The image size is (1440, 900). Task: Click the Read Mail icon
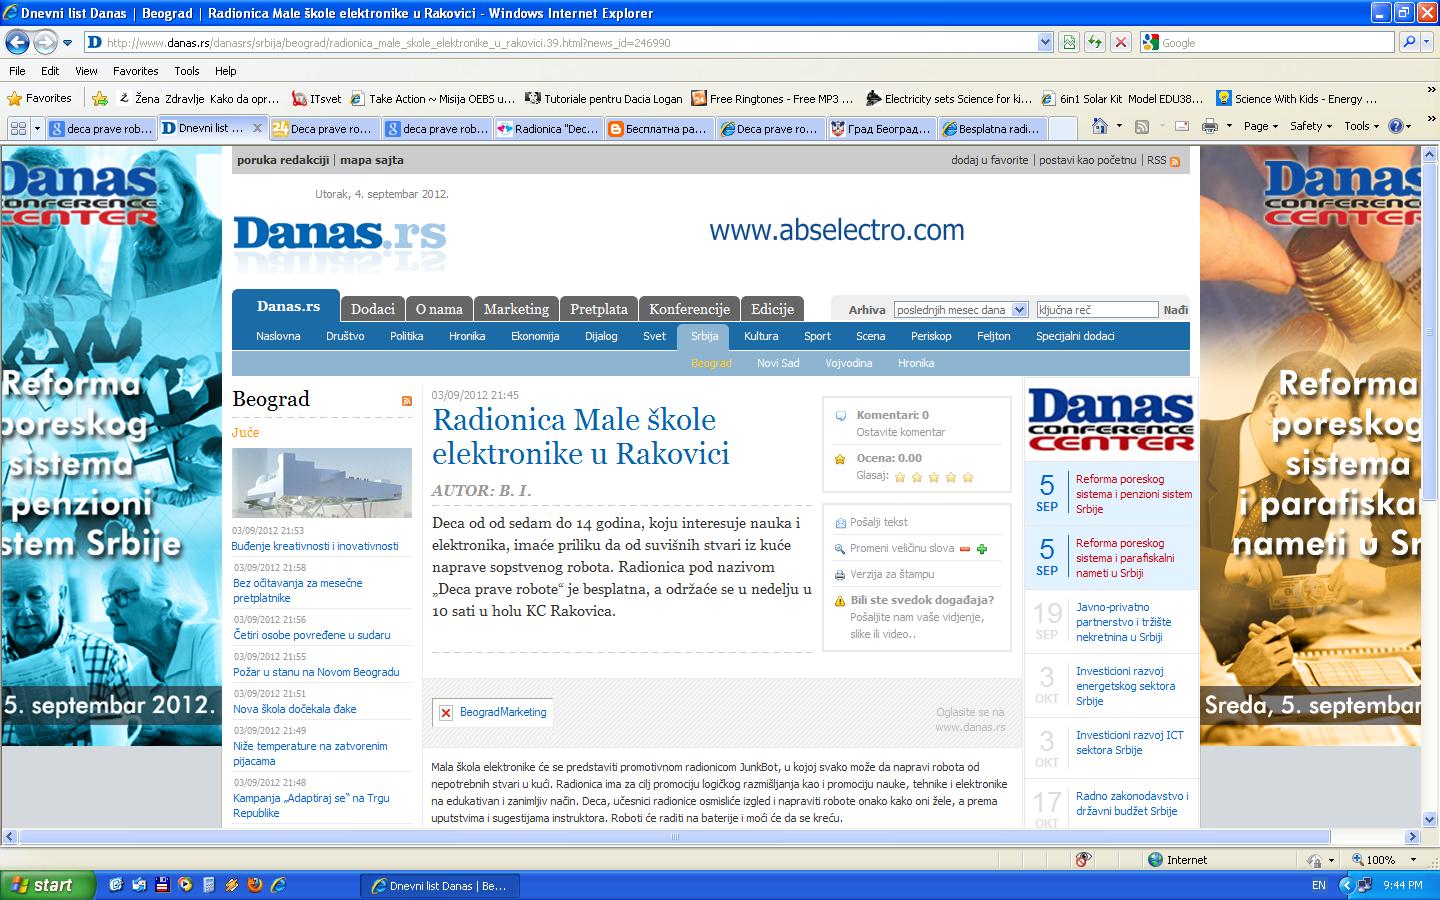point(1182,126)
